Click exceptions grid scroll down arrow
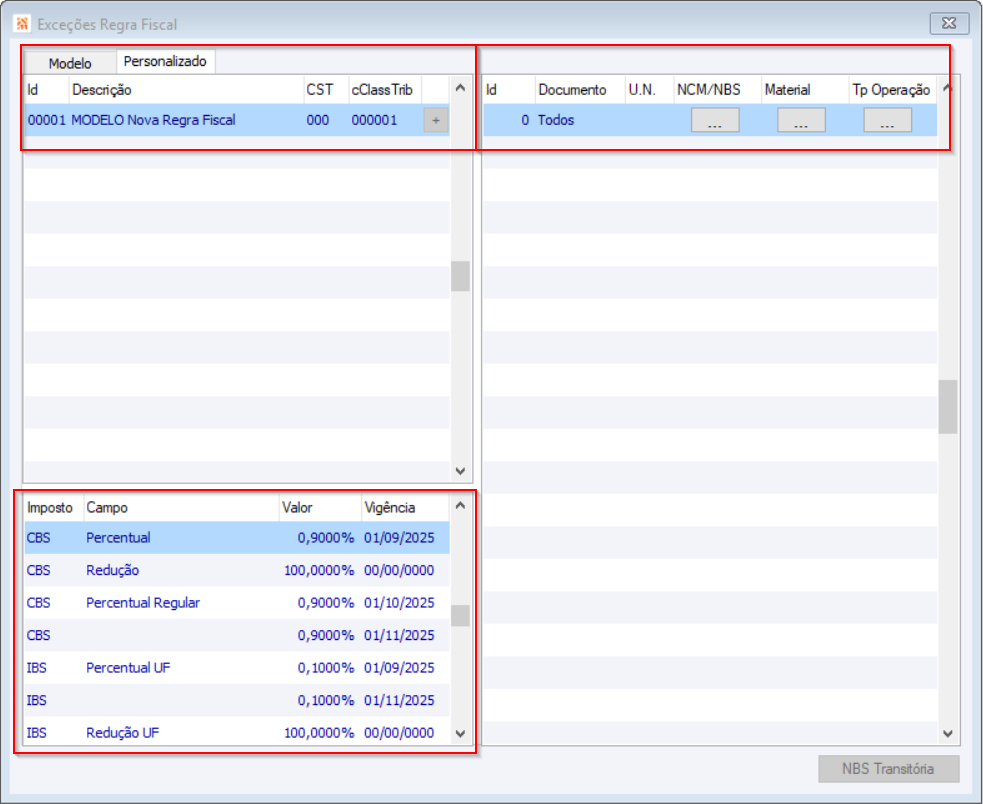The height and width of the screenshot is (804, 983). pos(947,734)
